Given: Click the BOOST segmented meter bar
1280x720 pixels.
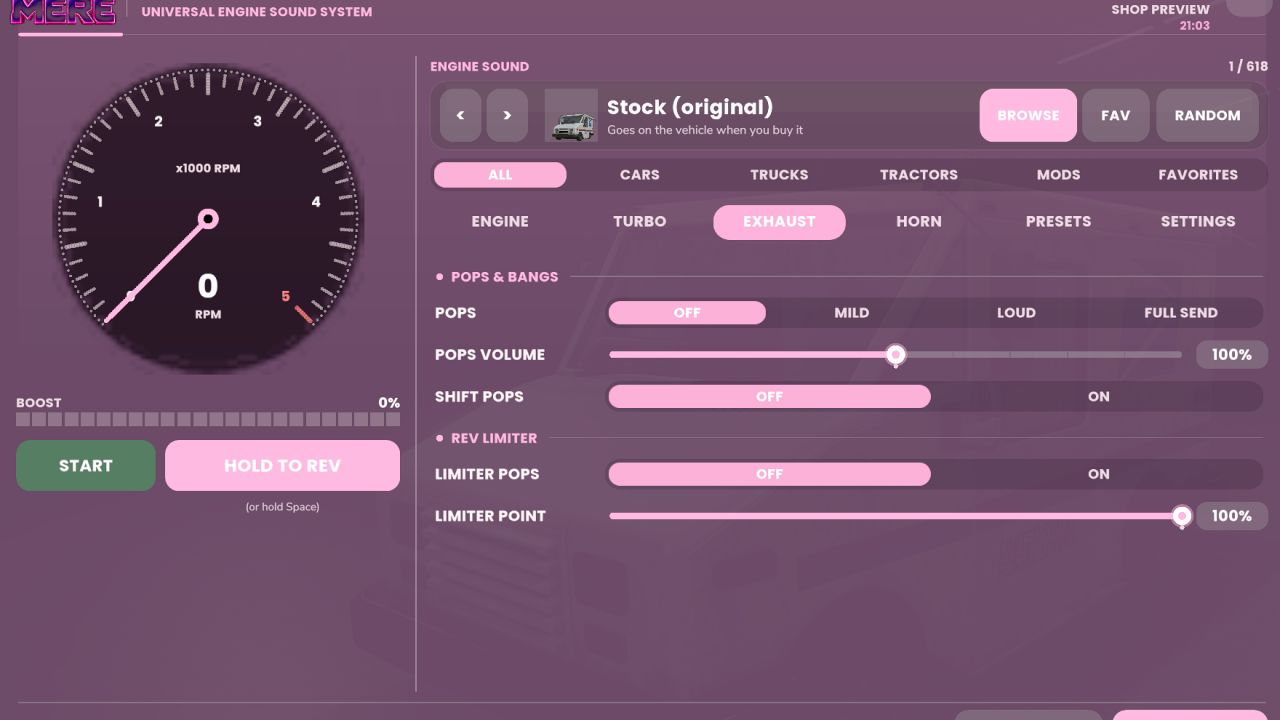Looking at the screenshot, I should pos(208,420).
